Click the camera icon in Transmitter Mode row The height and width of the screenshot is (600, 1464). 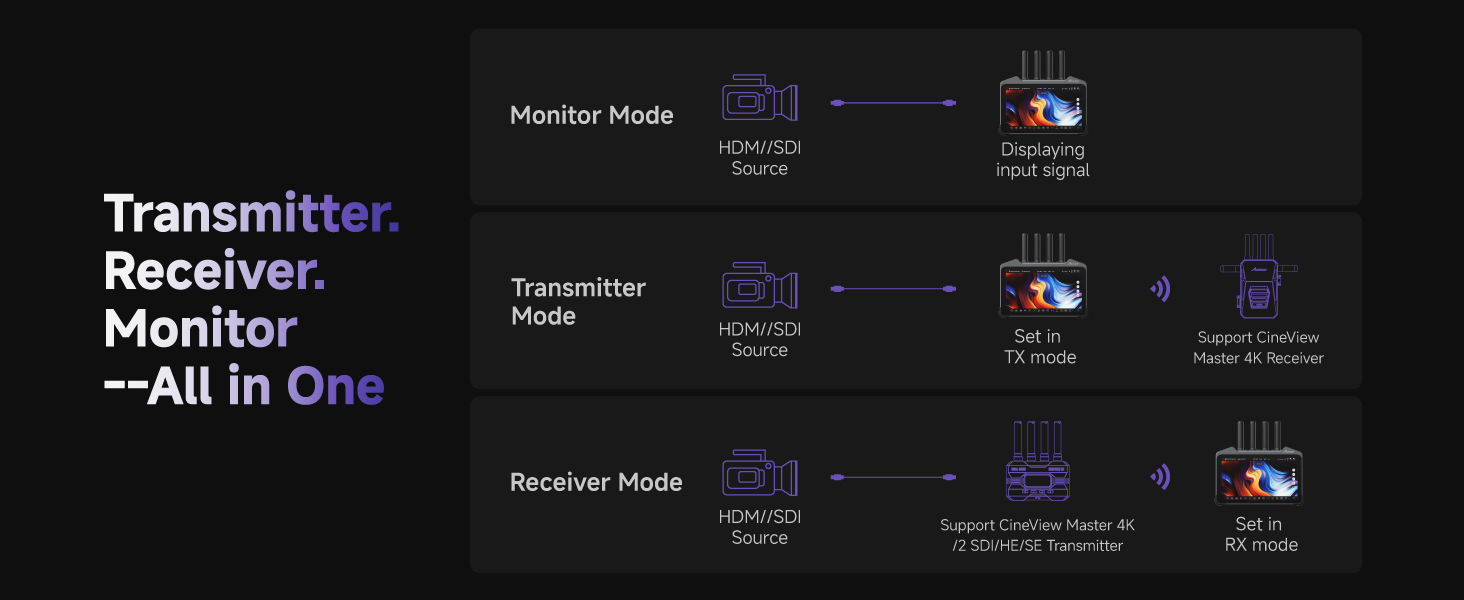(x=759, y=285)
